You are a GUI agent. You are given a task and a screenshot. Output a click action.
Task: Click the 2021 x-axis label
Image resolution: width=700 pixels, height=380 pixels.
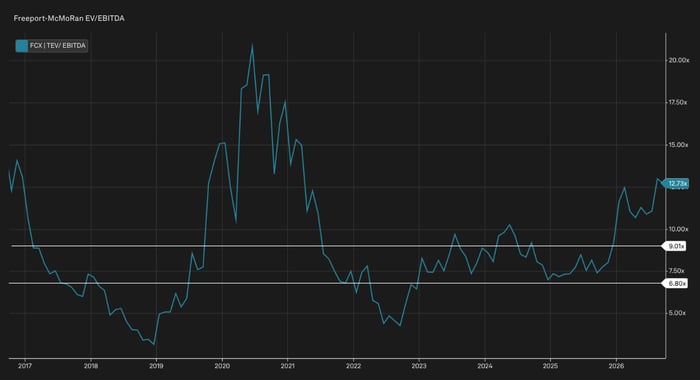coord(288,366)
